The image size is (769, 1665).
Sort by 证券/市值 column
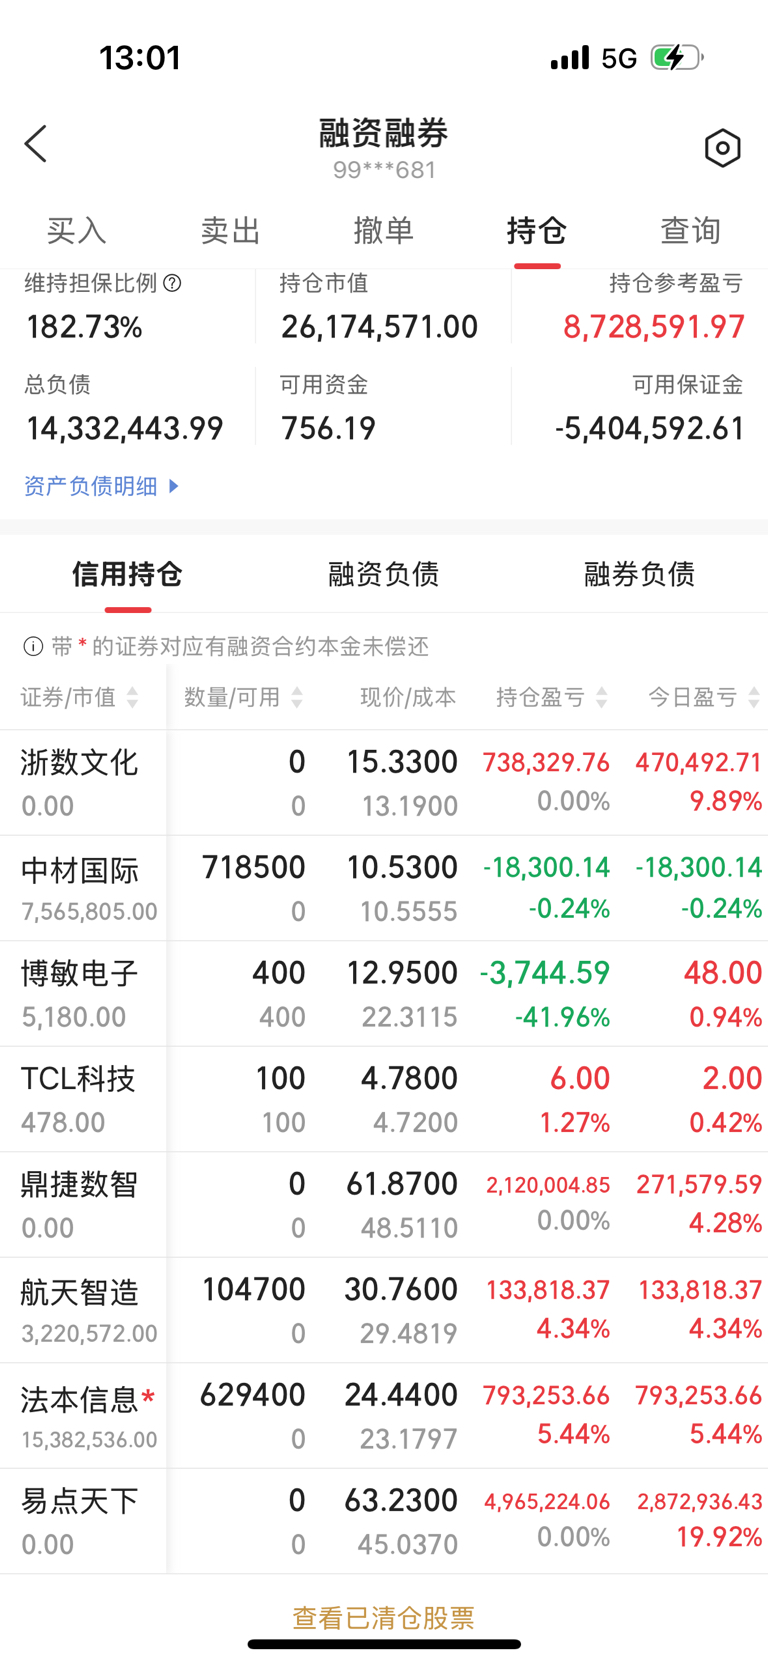coord(80,697)
